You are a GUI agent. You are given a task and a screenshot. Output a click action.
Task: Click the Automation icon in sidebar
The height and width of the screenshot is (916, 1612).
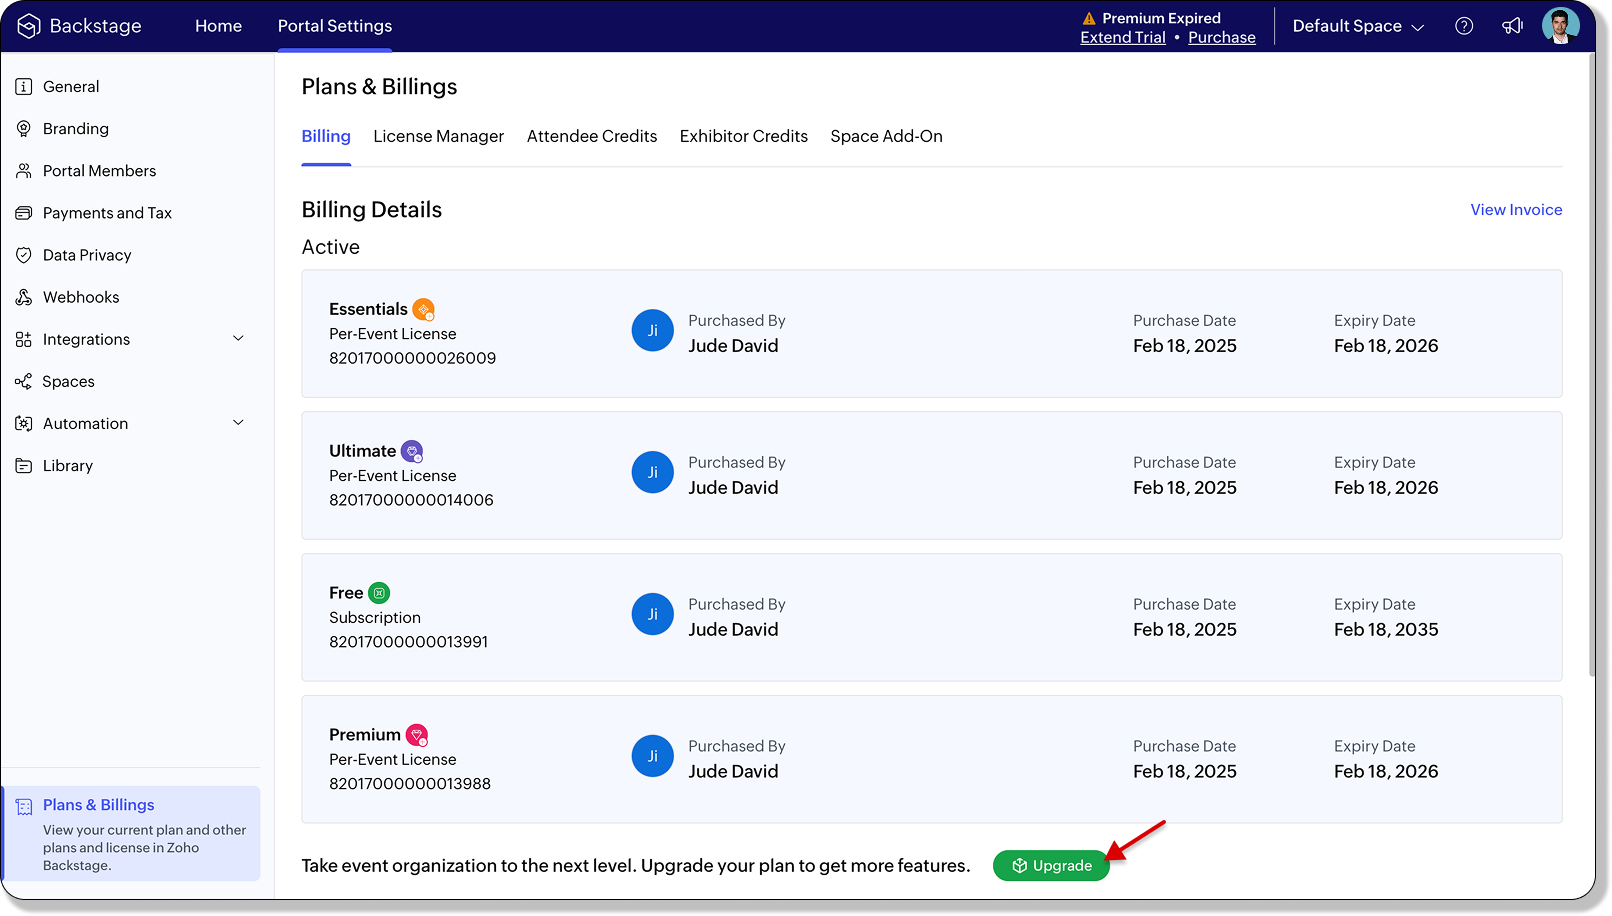pos(24,424)
